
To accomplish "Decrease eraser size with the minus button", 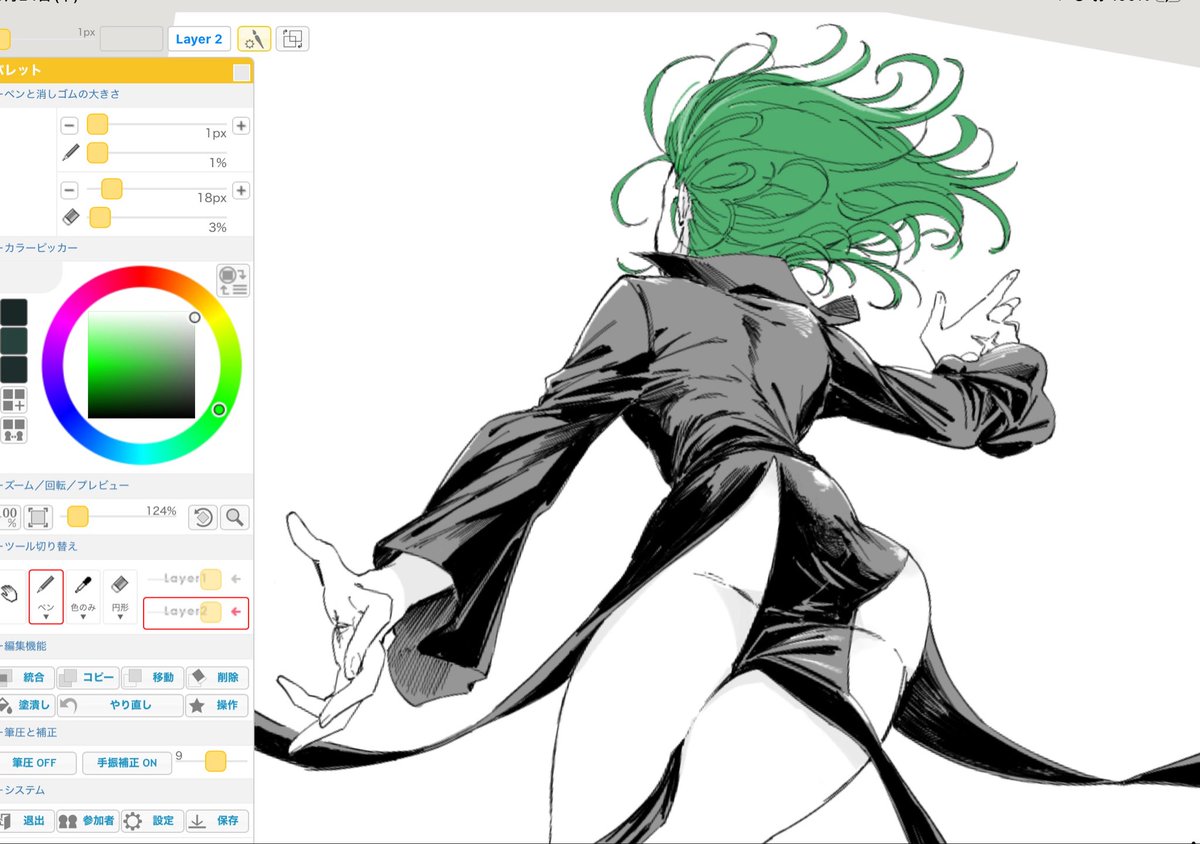I will pos(69,190).
